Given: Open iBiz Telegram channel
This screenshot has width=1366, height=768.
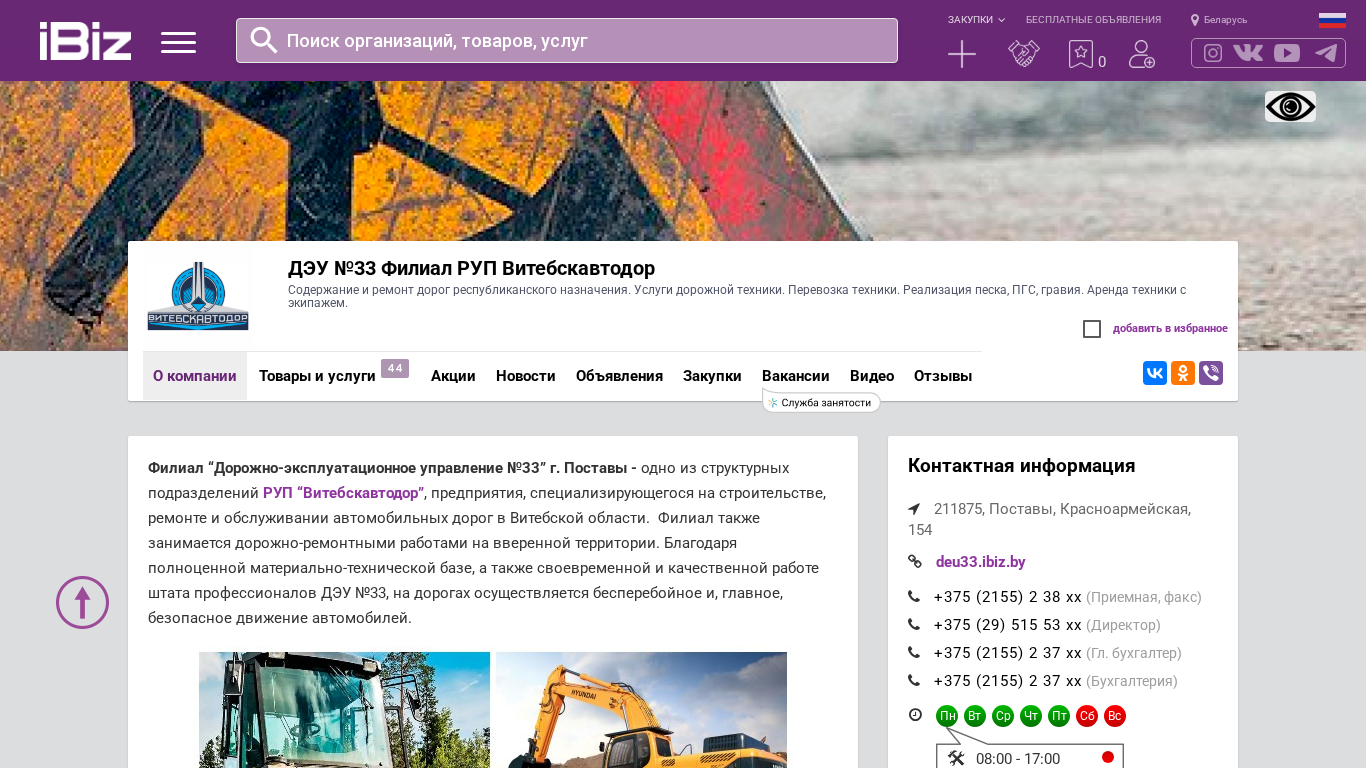Looking at the screenshot, I should pos(1326,53).
